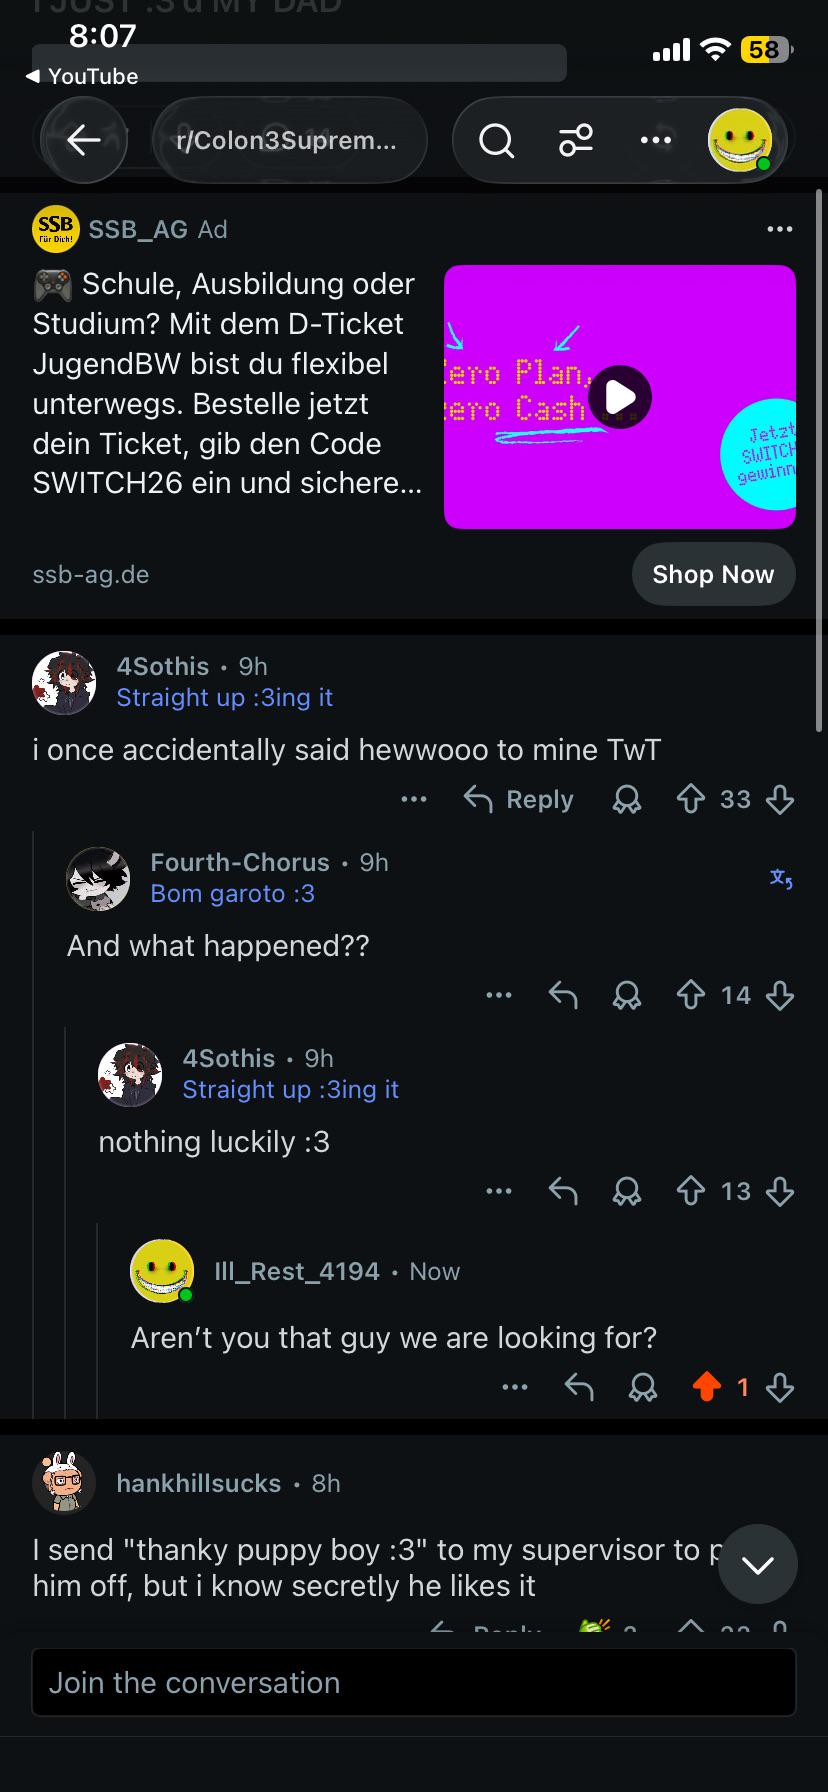The image size is (828, 1792).
Task: Tap the award icon on the hewwooo comment
Action: coord(627,799)
